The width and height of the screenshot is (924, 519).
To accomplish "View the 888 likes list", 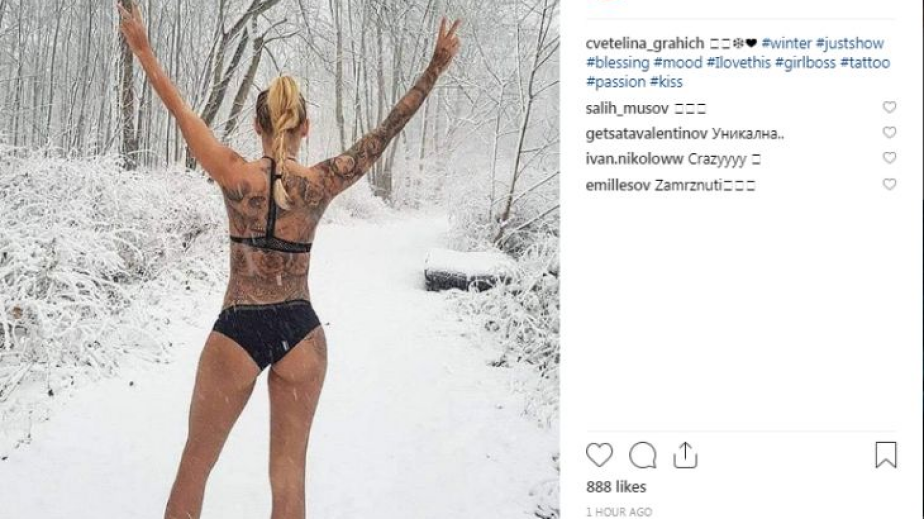I will pos(616,487).
